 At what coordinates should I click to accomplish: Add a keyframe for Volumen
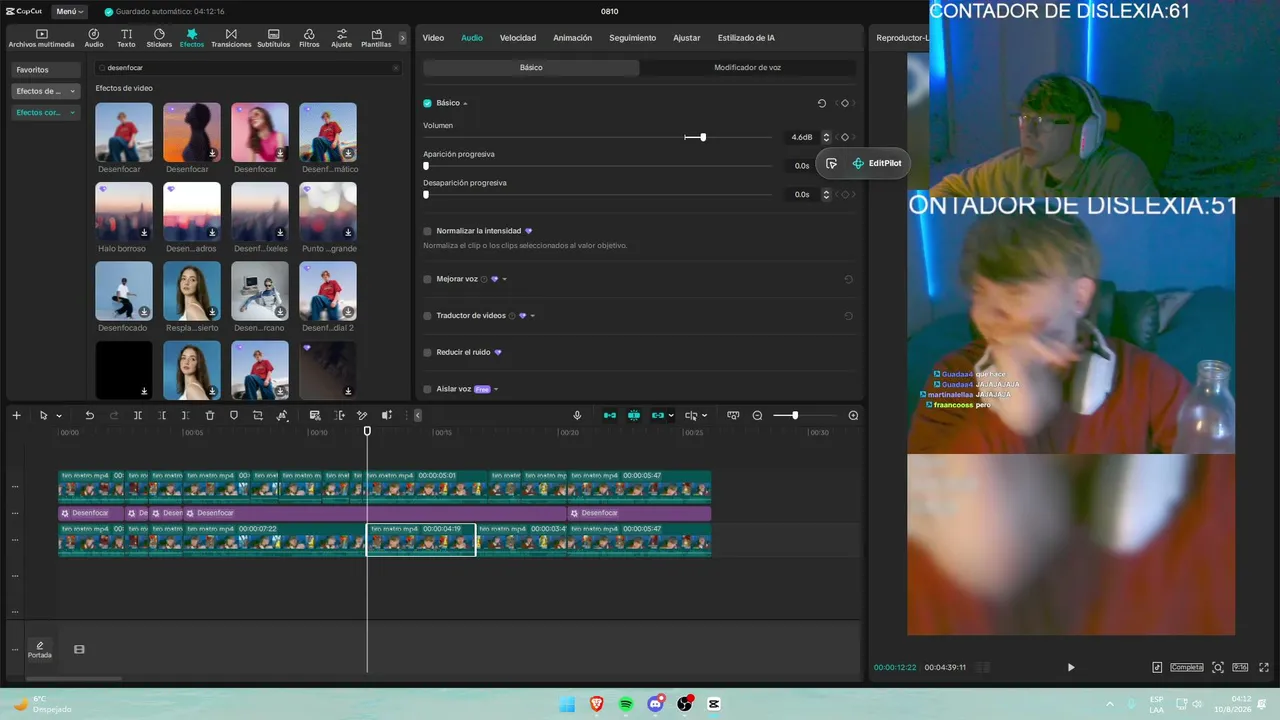pos(845,137)
